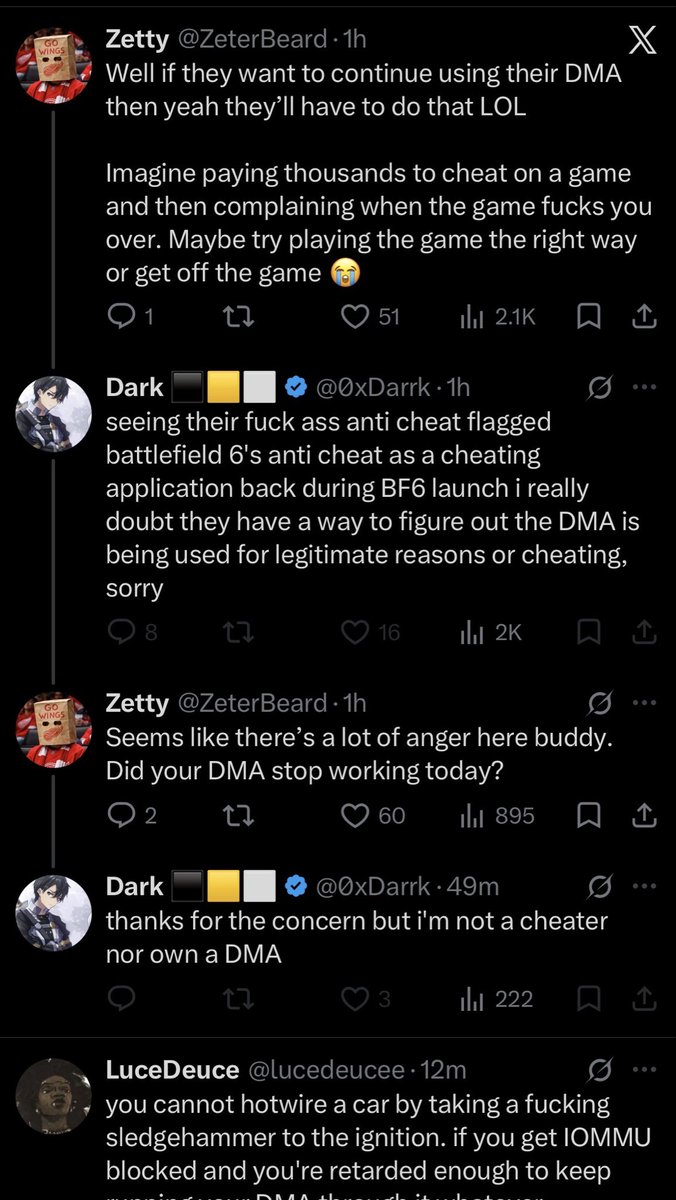
Task: Open the LuceDeuce display name
Action: (172, 1070)
